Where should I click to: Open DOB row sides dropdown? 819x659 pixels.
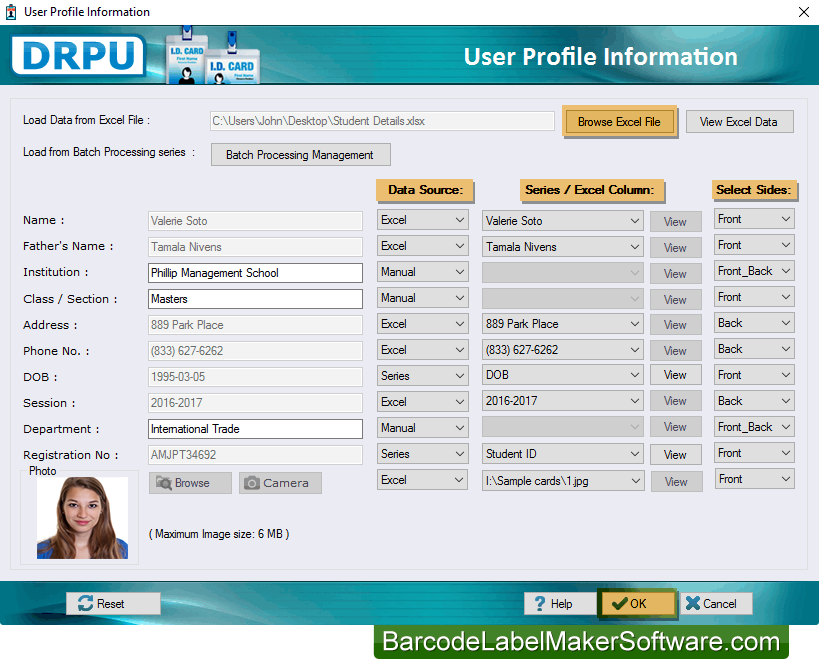pos(754,375)
